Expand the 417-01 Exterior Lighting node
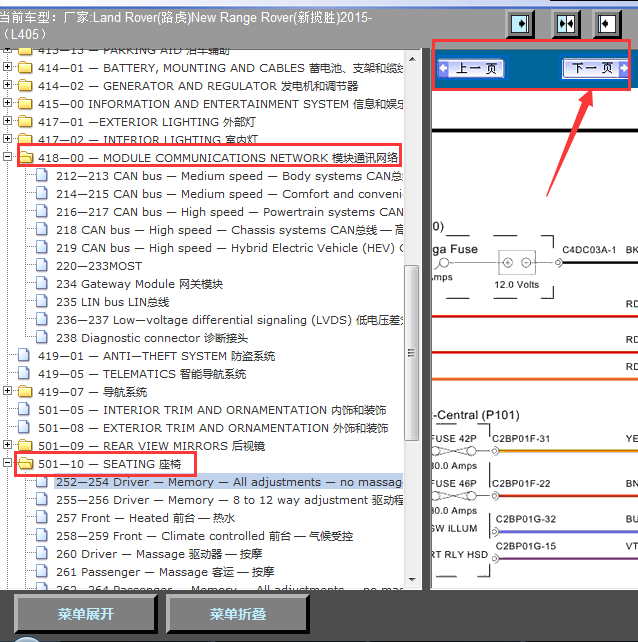Image resolution: width=638 pixels, height=642 pixels. 7,120
